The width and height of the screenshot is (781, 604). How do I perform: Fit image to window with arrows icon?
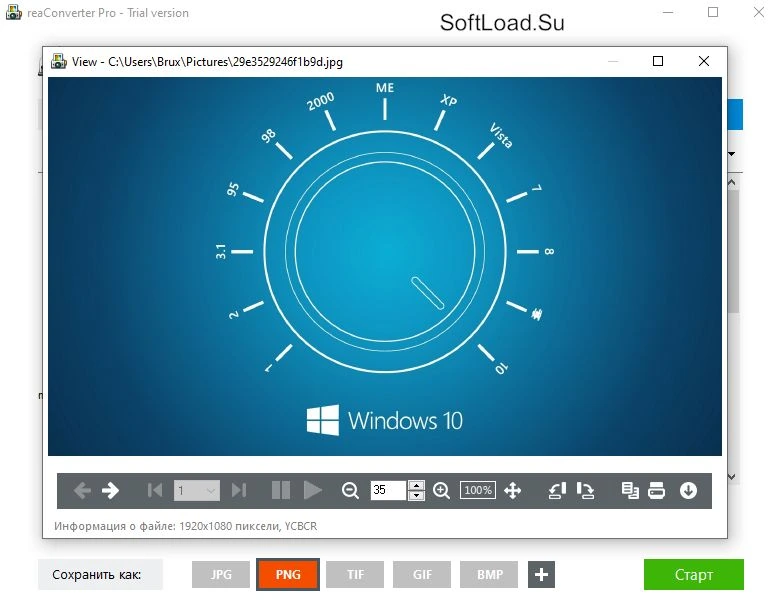point(513,491)
